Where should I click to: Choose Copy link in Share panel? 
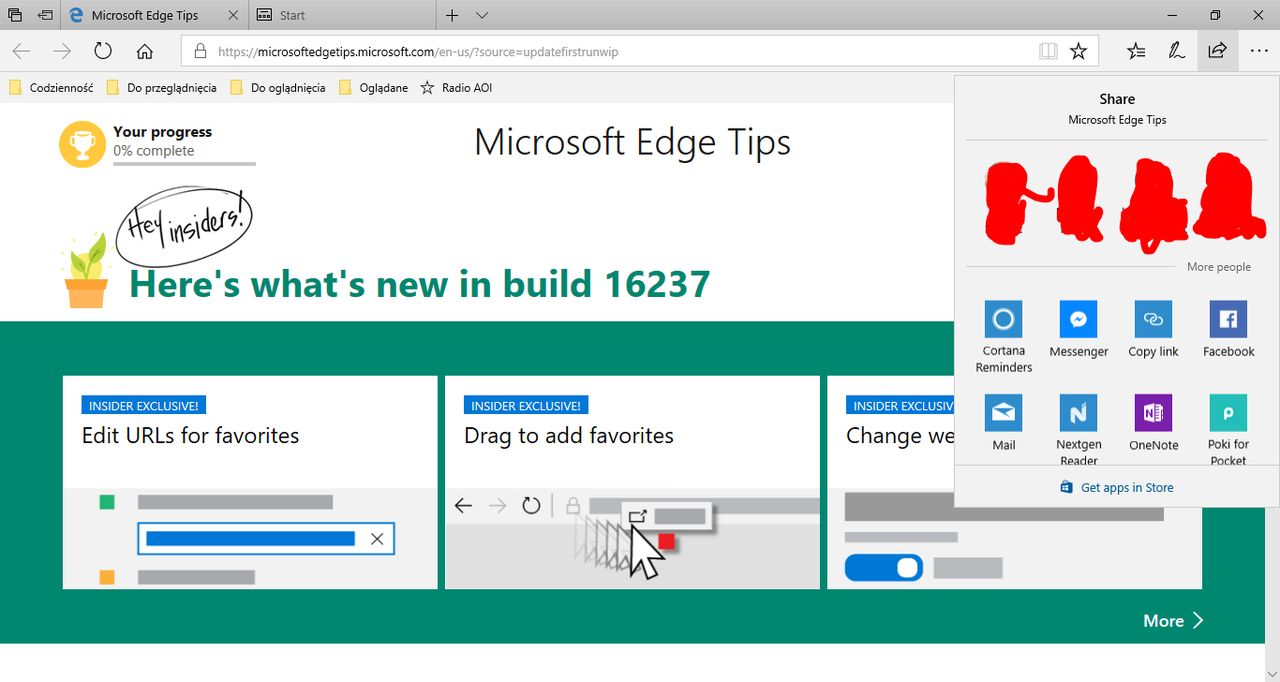(x=1153, y=330)
